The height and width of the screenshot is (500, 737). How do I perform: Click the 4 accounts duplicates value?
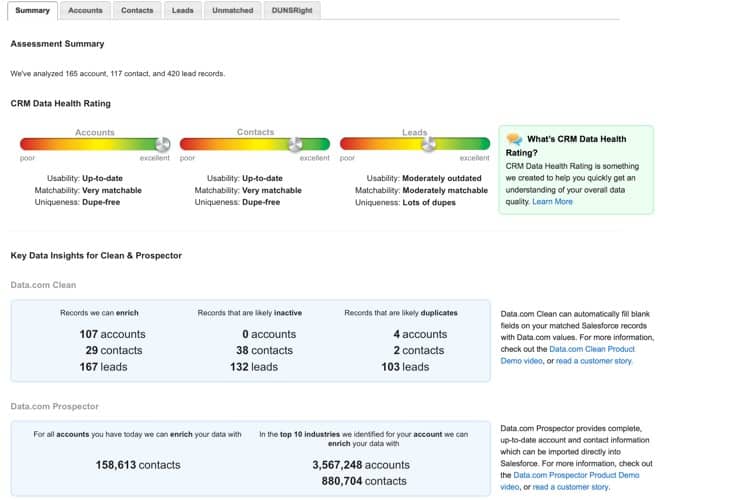coord(420,334)
